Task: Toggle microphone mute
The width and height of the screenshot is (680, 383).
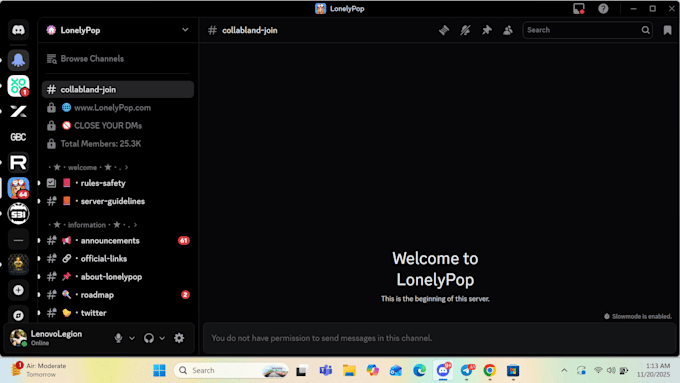Action: click(118, 338)
